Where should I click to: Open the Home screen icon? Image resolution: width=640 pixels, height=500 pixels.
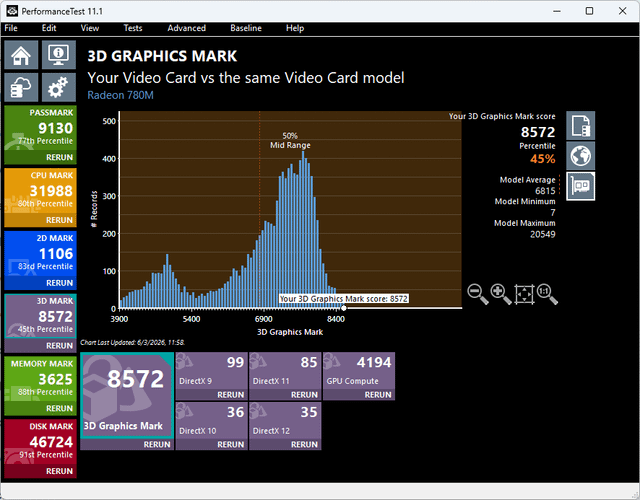pyautogui.click(x=21, y=55)
